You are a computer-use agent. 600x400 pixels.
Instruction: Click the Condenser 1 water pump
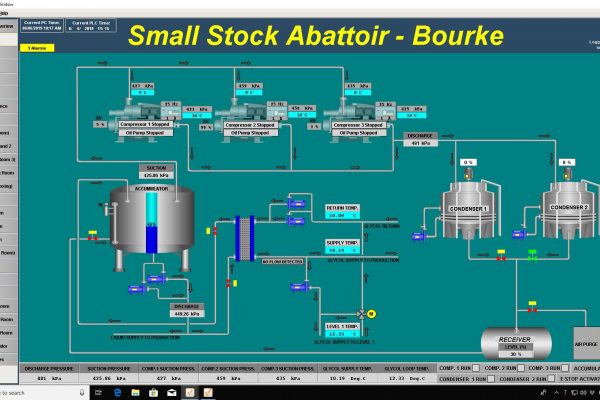point(421,238)
